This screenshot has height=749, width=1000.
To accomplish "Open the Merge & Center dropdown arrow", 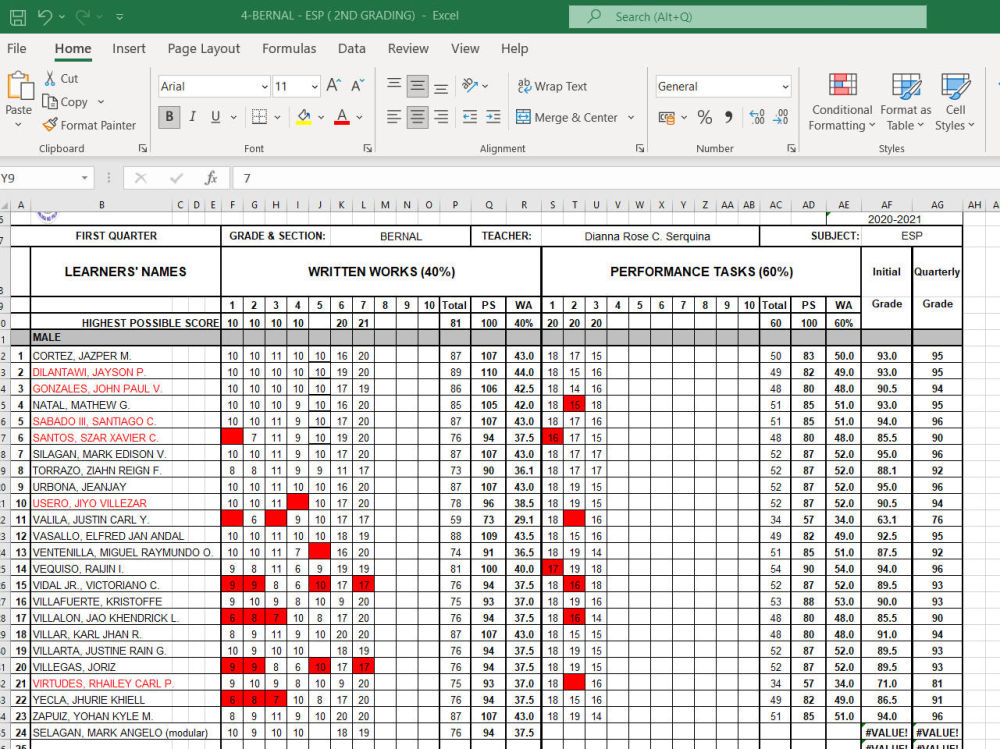I will pos(631,117).
